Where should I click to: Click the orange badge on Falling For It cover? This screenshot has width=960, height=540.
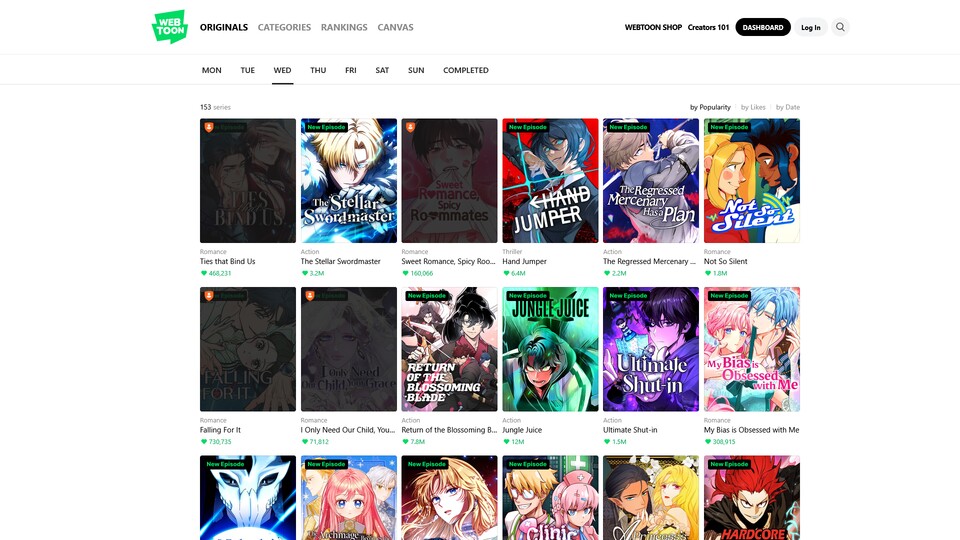pyautogui.click(x=209, y=296)
